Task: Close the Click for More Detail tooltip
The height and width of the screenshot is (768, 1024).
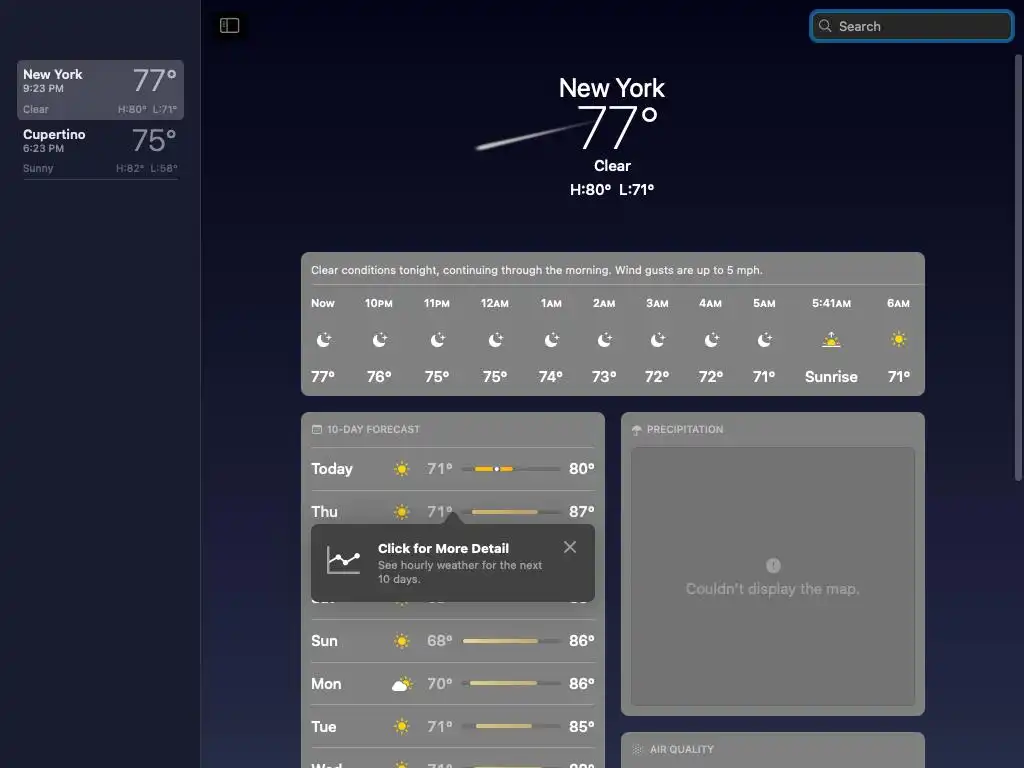Action: coord(569,547)
